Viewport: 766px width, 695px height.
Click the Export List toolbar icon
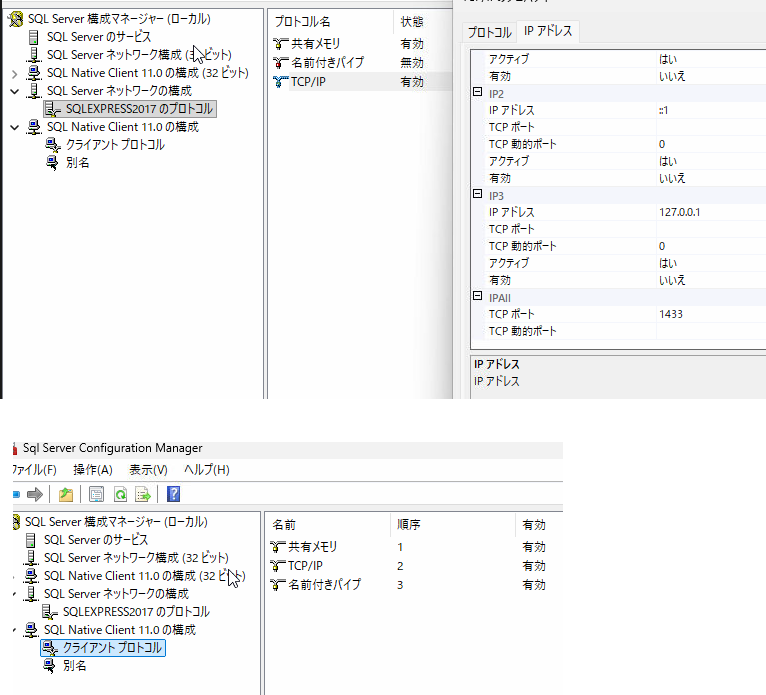tap(143, 494)
